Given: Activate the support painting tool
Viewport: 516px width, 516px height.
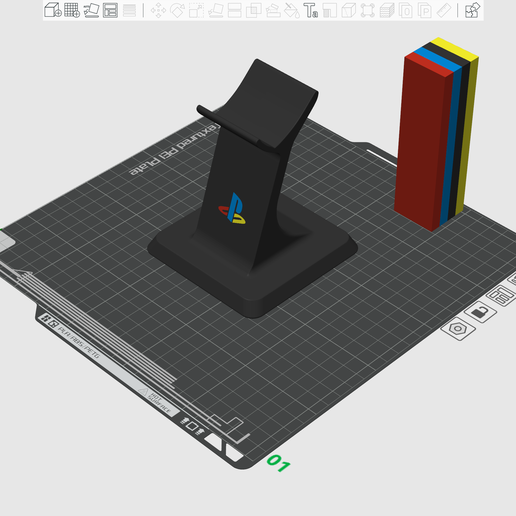Looking at the screenshot, I should coord(273,10).
